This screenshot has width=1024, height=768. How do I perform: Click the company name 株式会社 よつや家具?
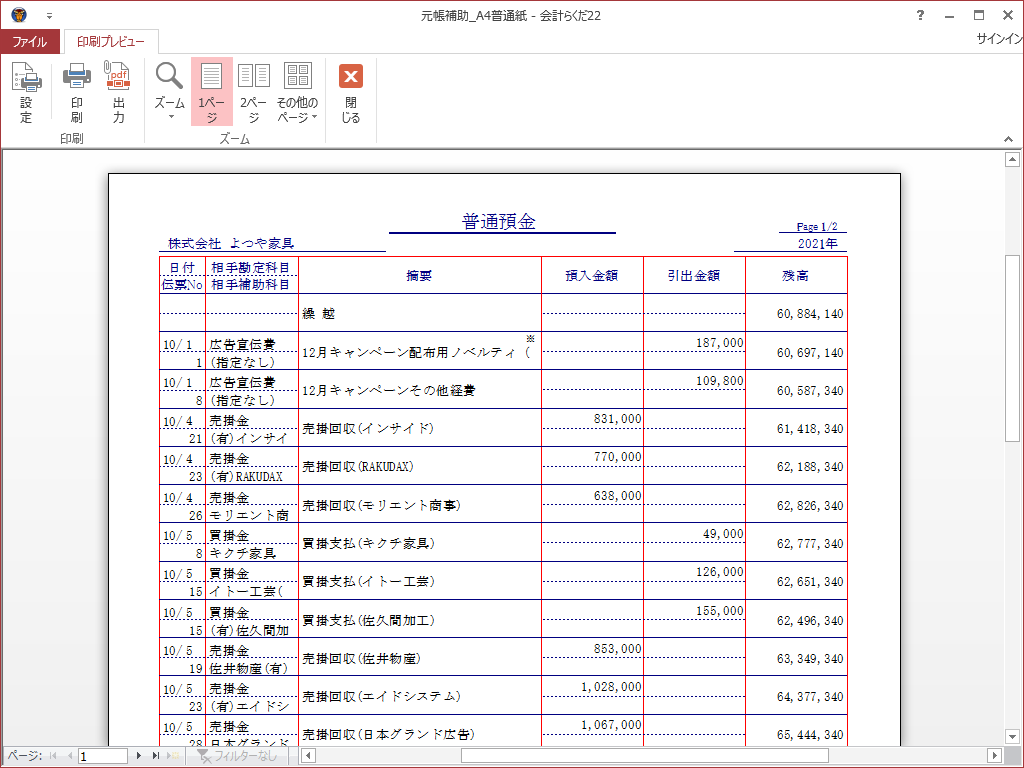click(231, 244)
